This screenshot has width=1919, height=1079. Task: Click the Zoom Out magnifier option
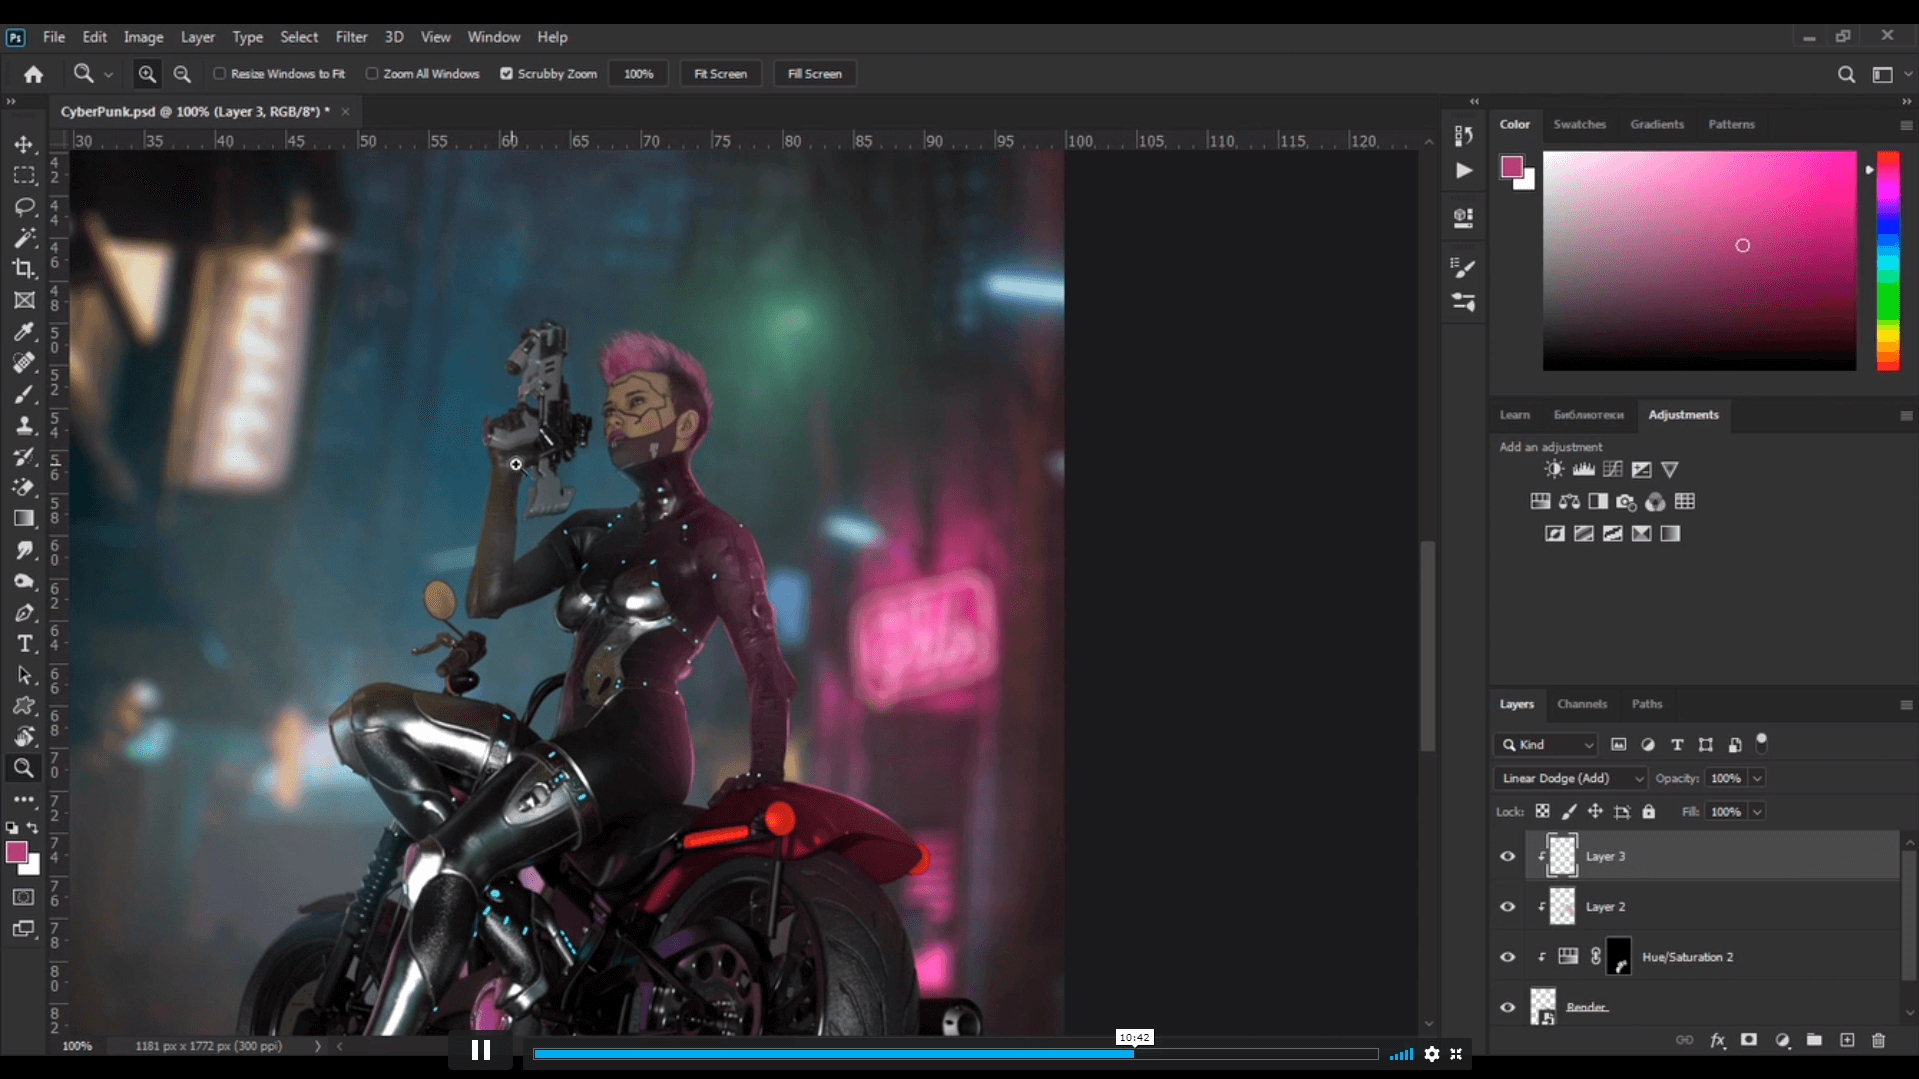pyautogui.click(x=182, y=74)
